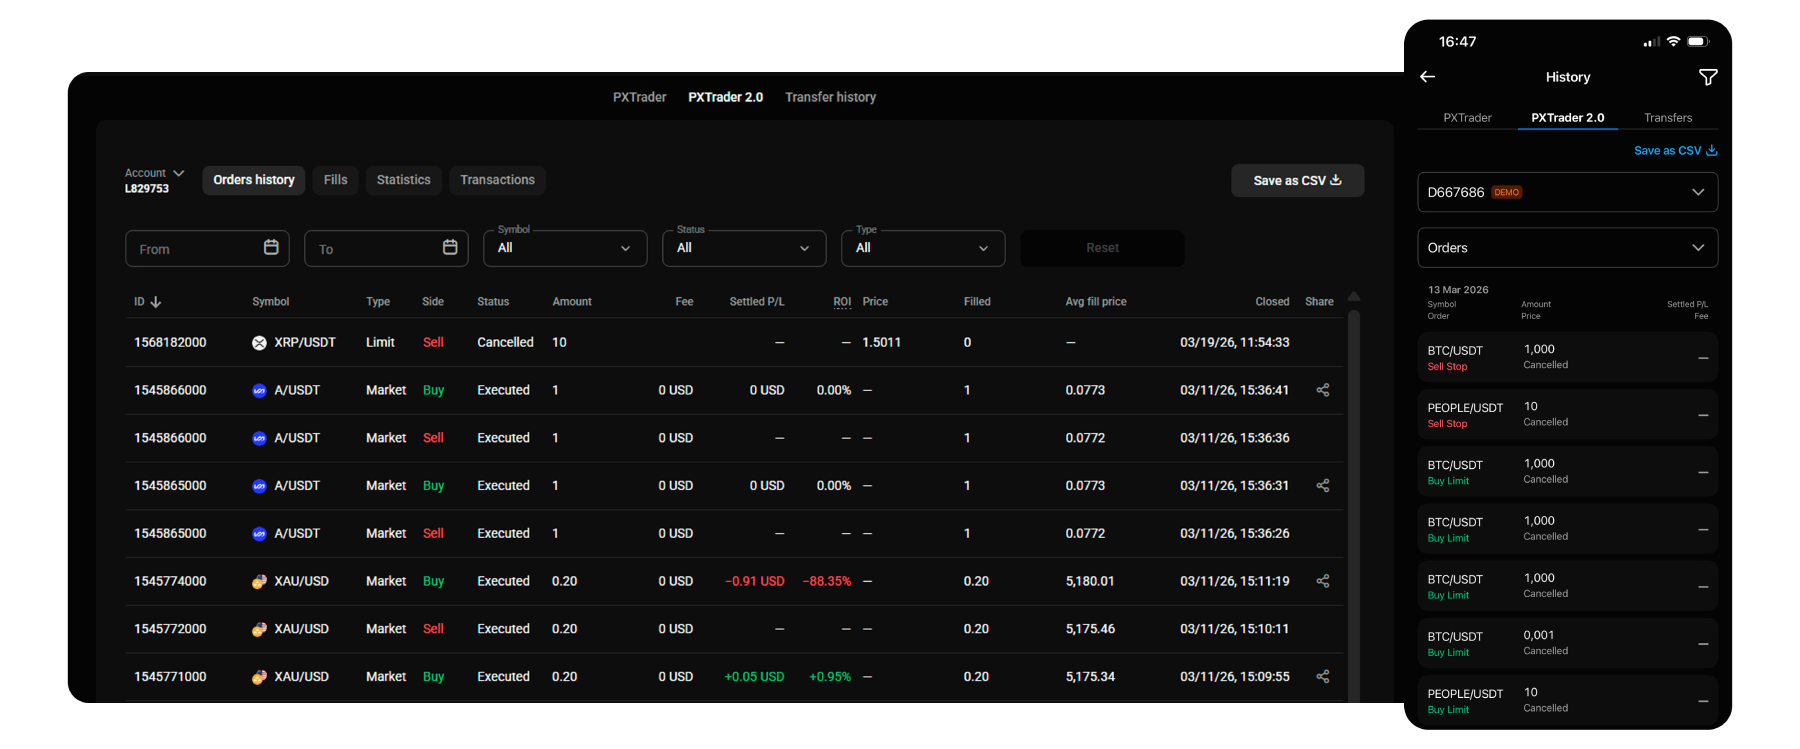Screen dimensions: 1800x749
Task: Tap the back arrow in mobile History
Action: point(1428,77)
